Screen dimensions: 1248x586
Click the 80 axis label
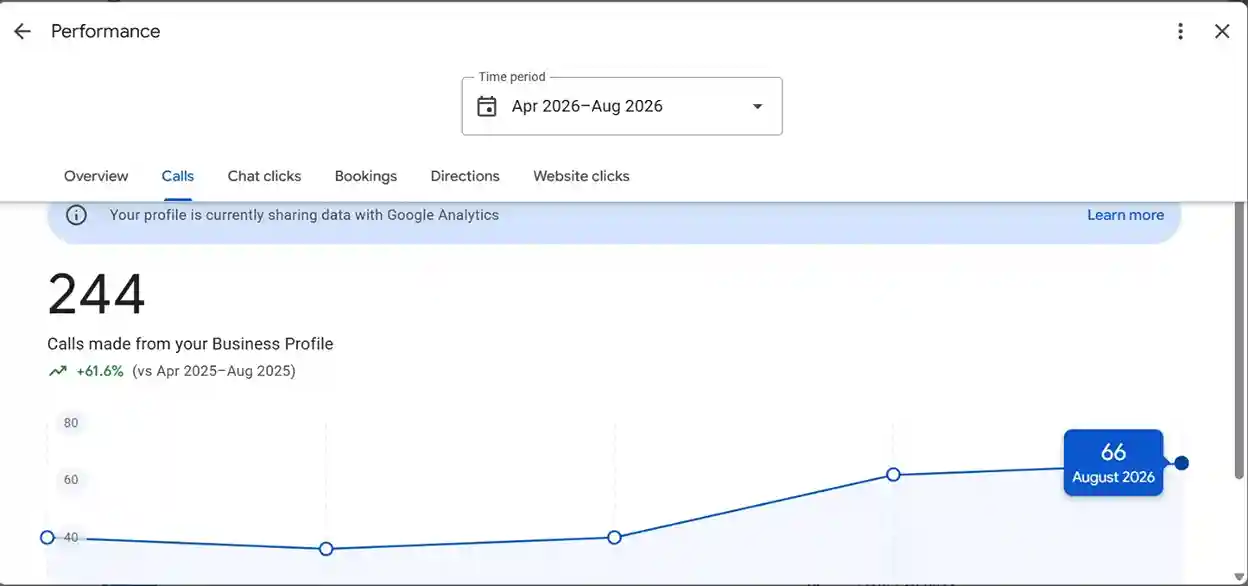[x=71, y=423]
